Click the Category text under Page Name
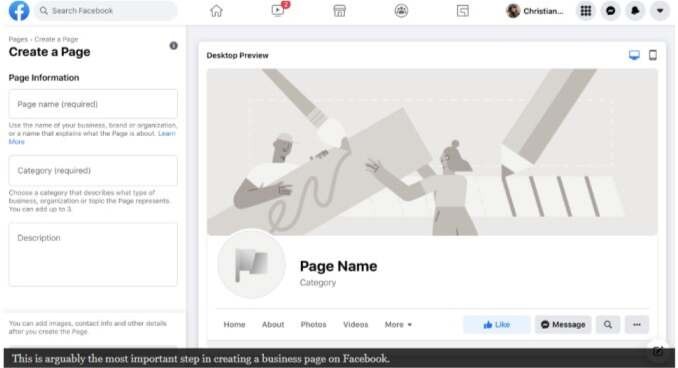Screen dimensions: 678x368 [318, 282]
